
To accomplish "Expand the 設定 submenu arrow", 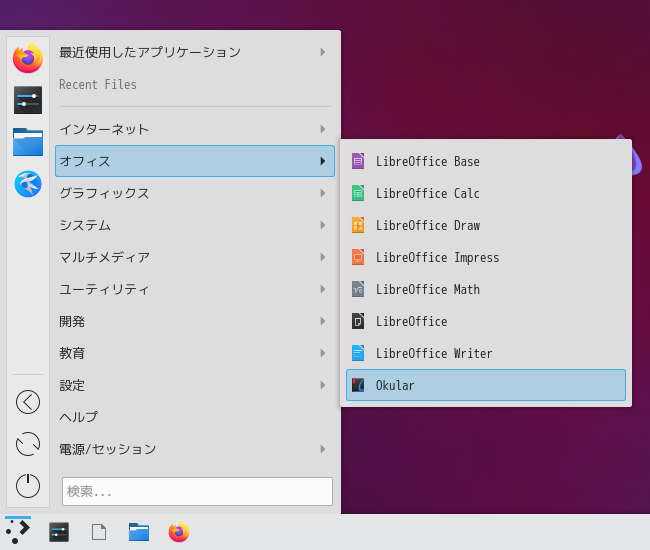I will pyautogui.click(x=323, y=385).
